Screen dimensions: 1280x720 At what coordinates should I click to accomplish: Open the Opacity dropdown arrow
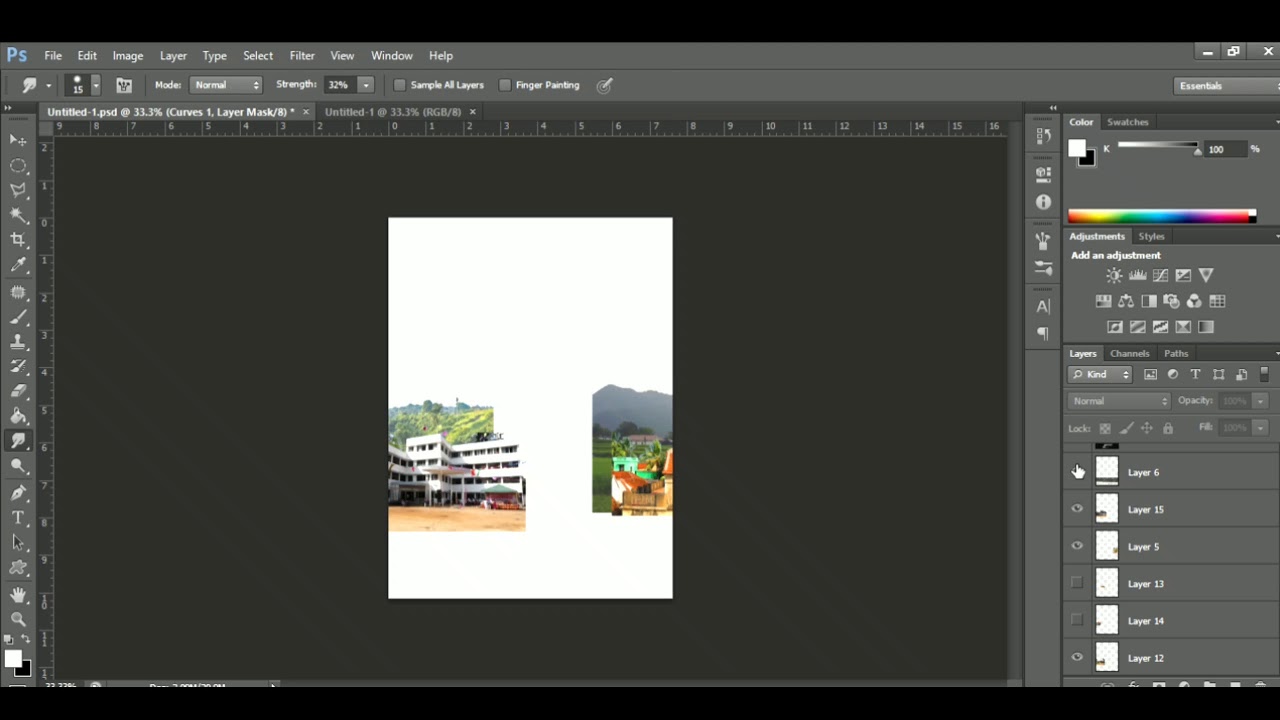click(1260, 401)
